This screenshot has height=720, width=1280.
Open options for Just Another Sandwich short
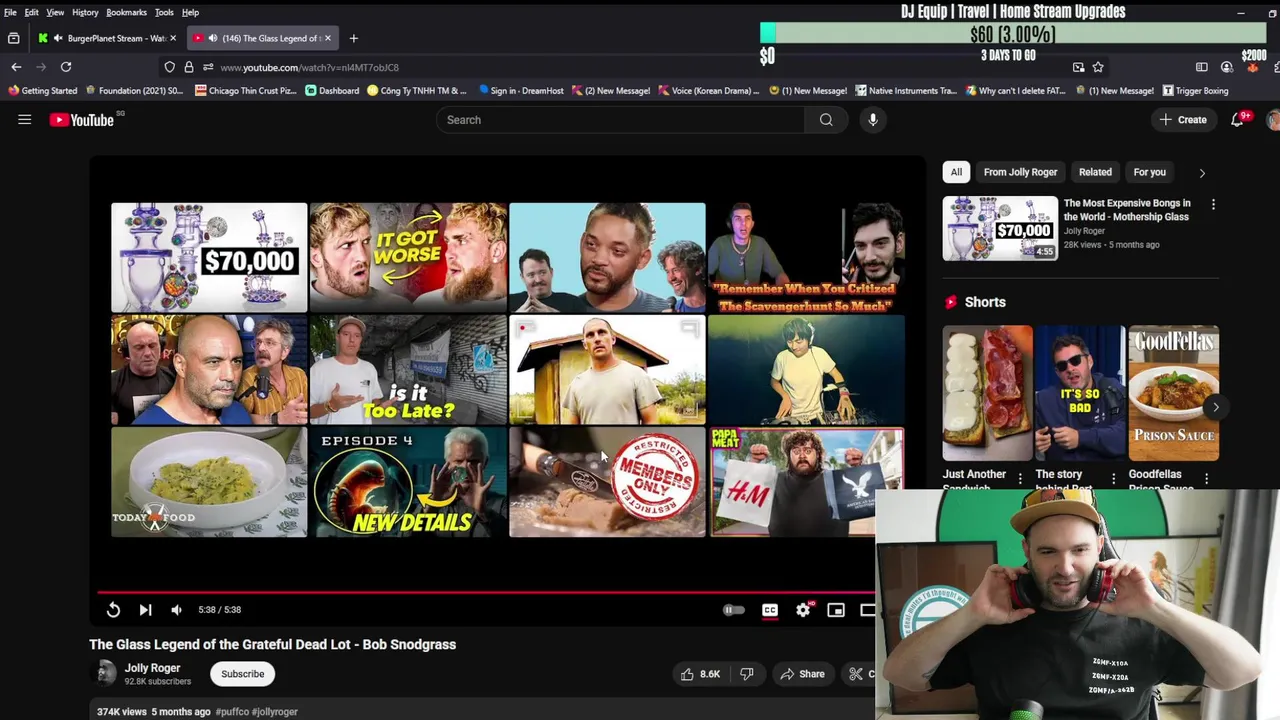pos(1020,478)
